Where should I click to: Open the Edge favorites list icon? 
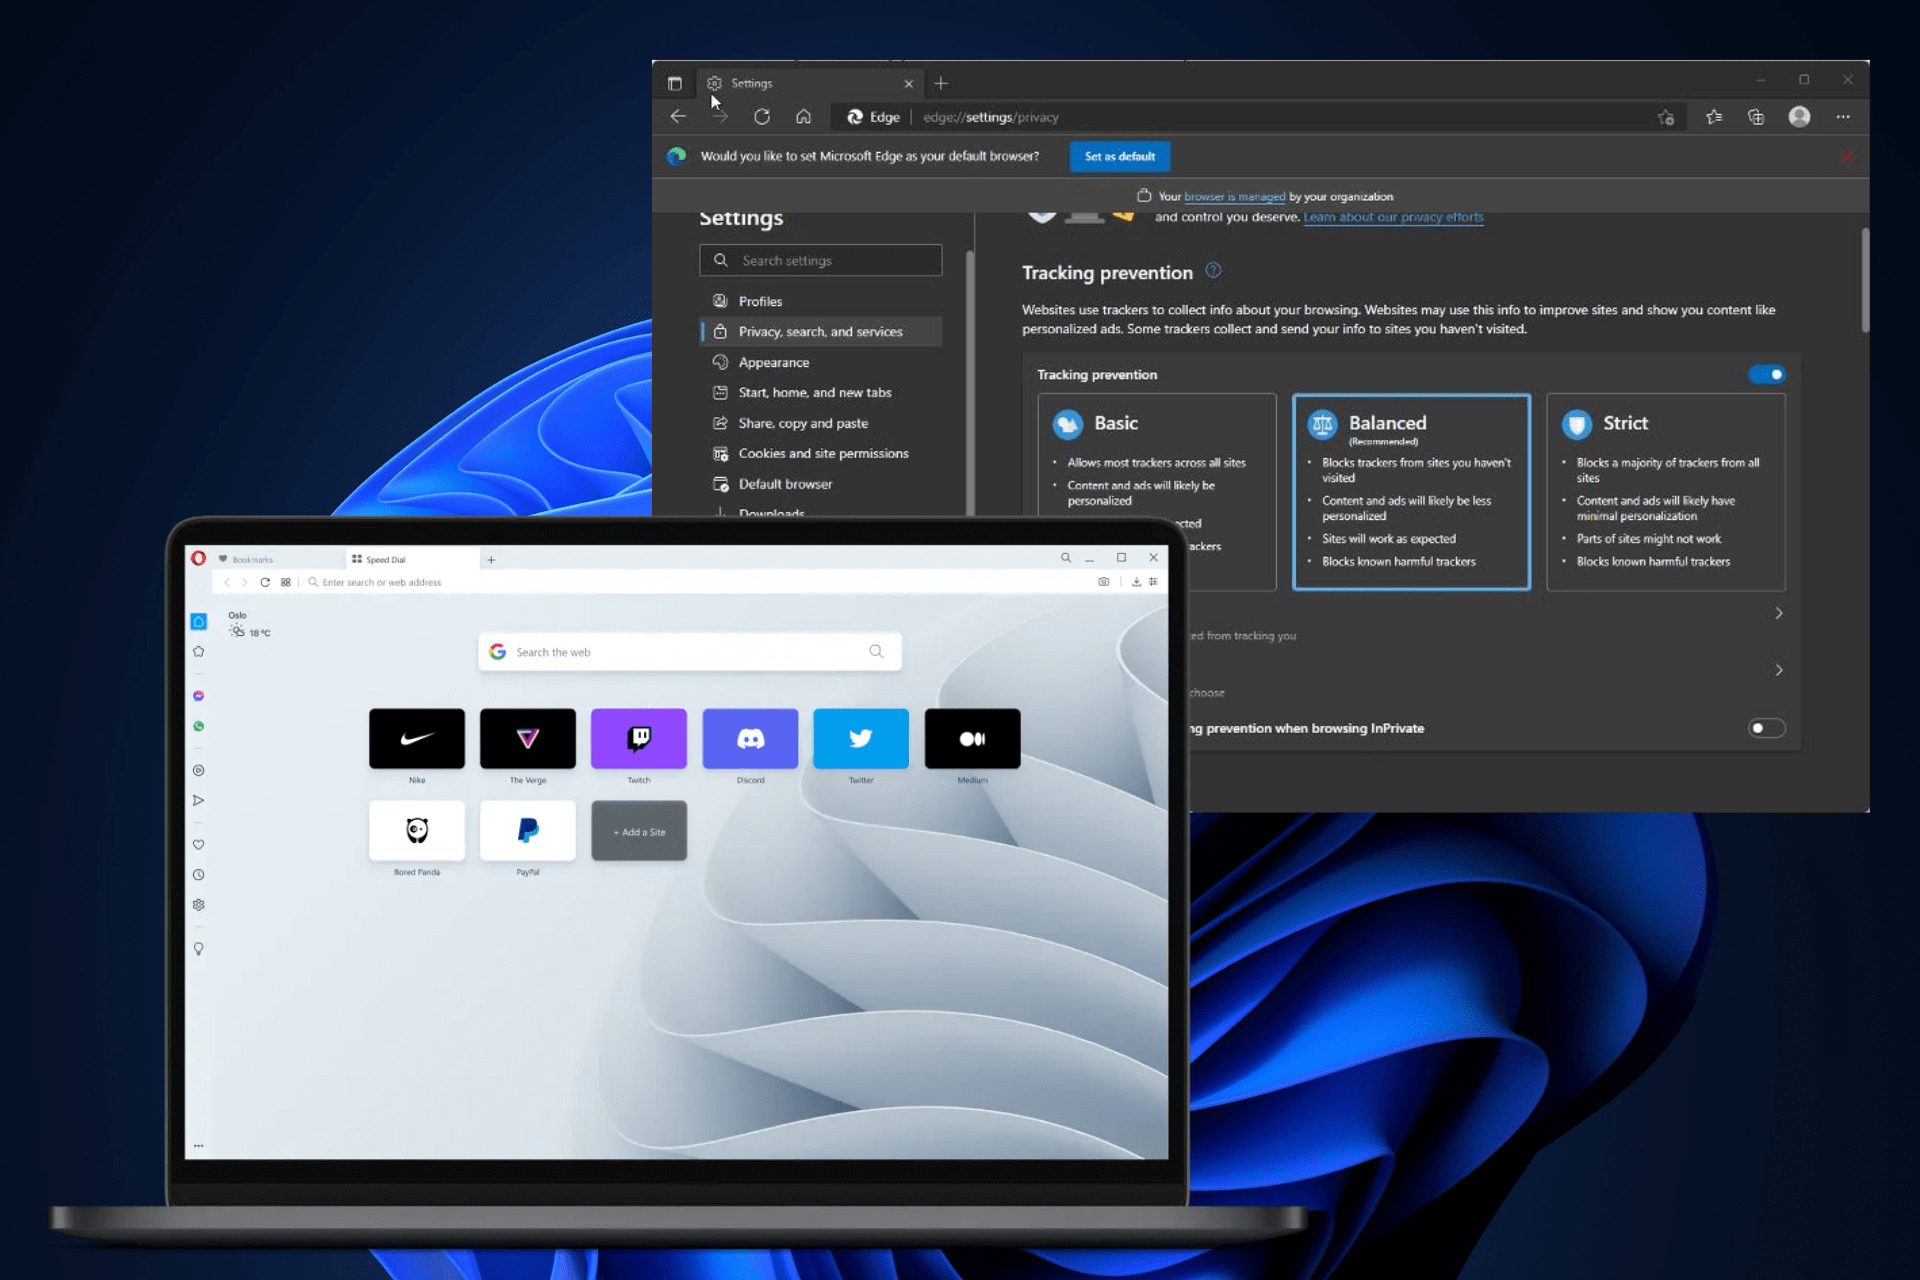1714,117
